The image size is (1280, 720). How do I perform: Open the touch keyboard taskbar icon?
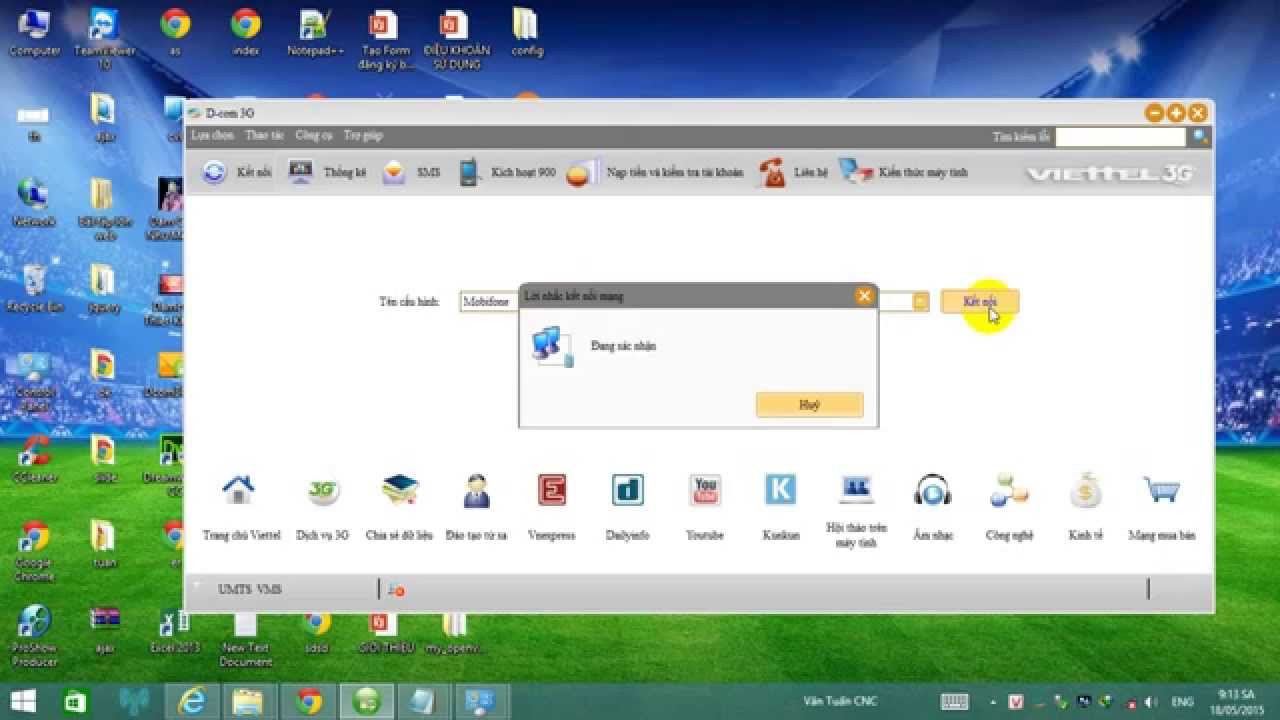click(954, 702)
